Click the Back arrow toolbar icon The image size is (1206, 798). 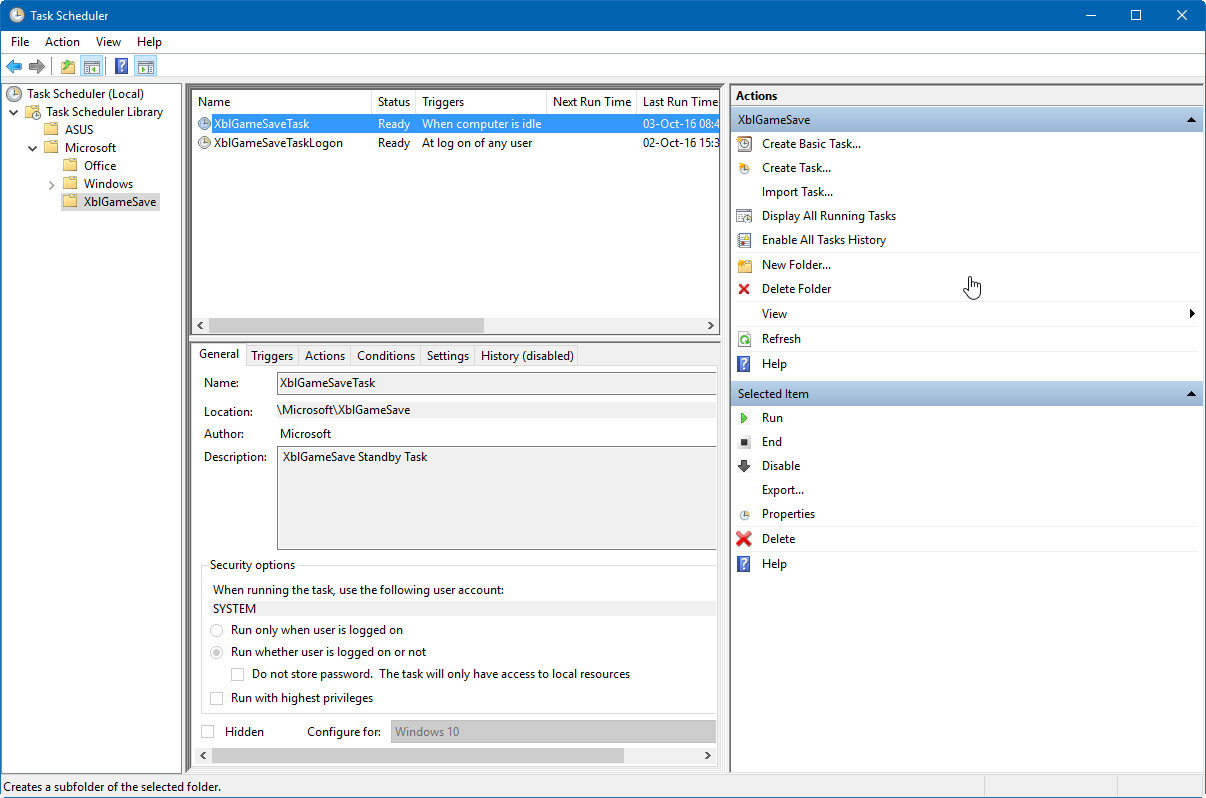tap(14, 66)
